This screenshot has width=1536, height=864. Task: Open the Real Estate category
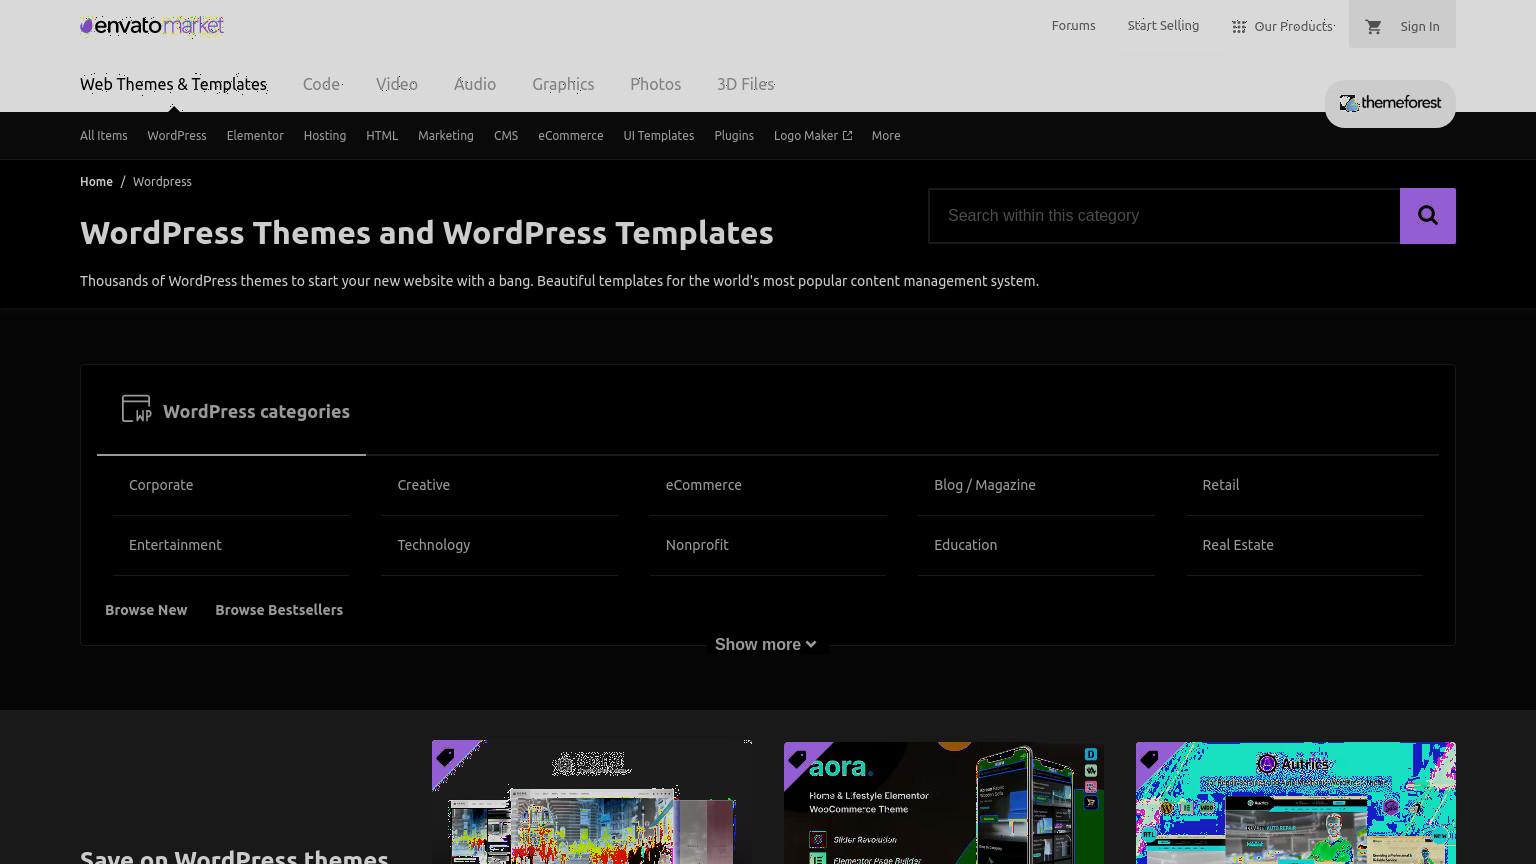coord(1238,545)
